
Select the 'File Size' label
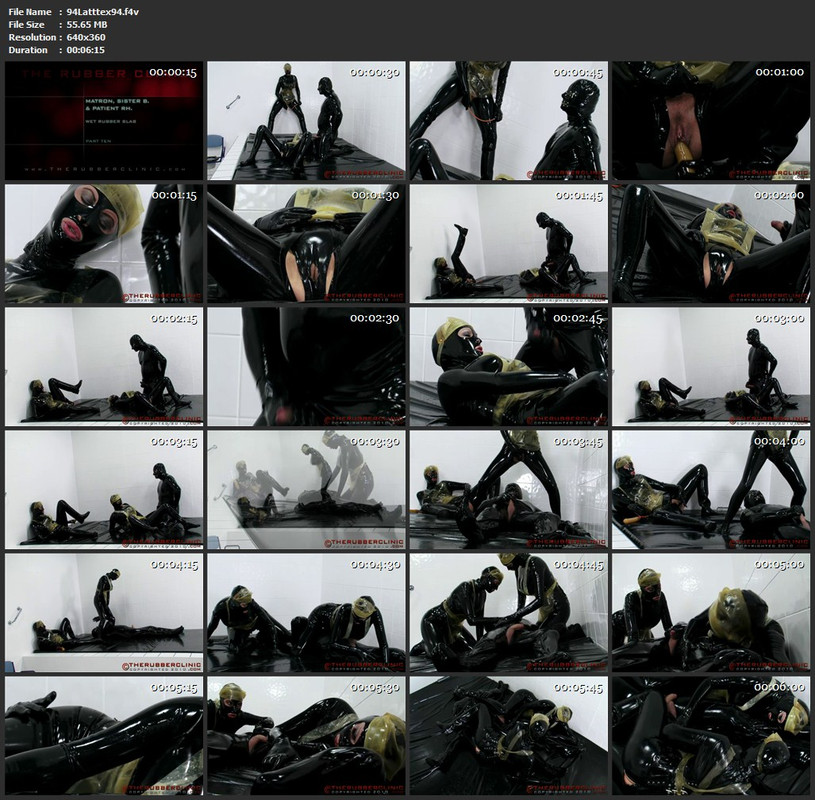pos(27,24)
